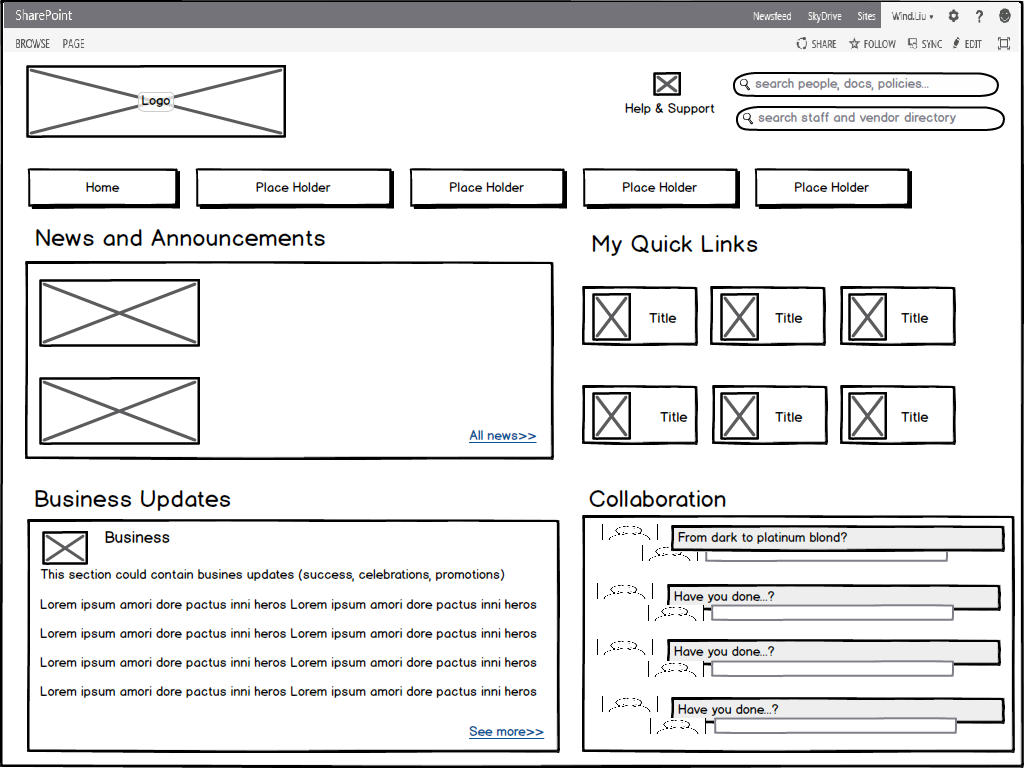The image size is (1024, 768).
Task: Click the 'News and Announcements' heading
Action: tap(180, 238)
